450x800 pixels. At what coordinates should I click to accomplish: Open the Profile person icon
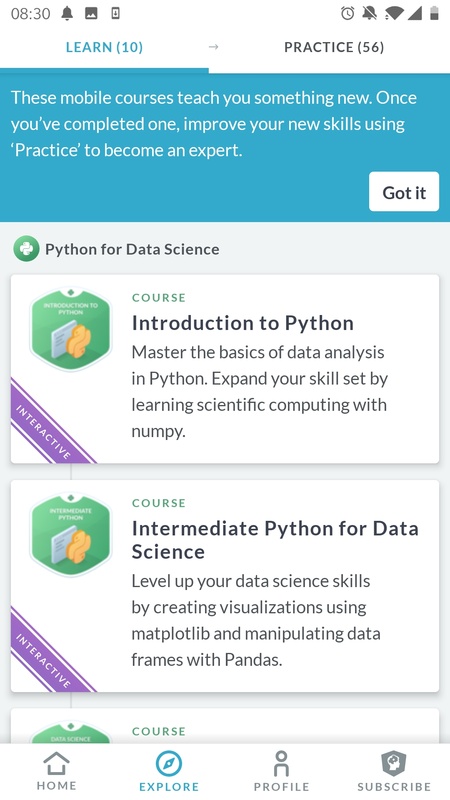(281, 764)
